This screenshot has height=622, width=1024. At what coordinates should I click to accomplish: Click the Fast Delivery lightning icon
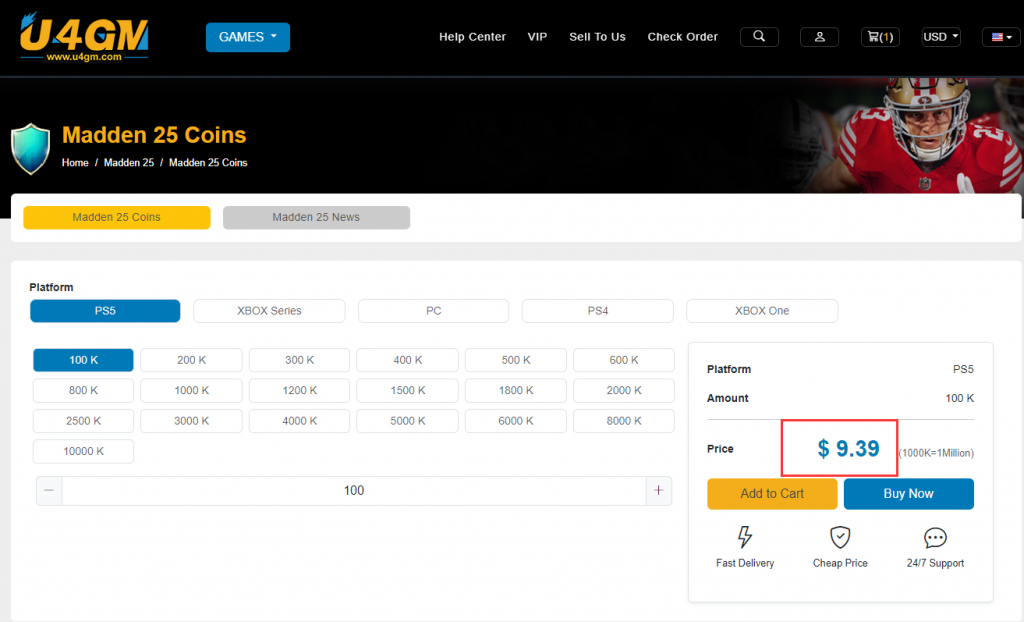pyautogui.click(x=744, y=537)
